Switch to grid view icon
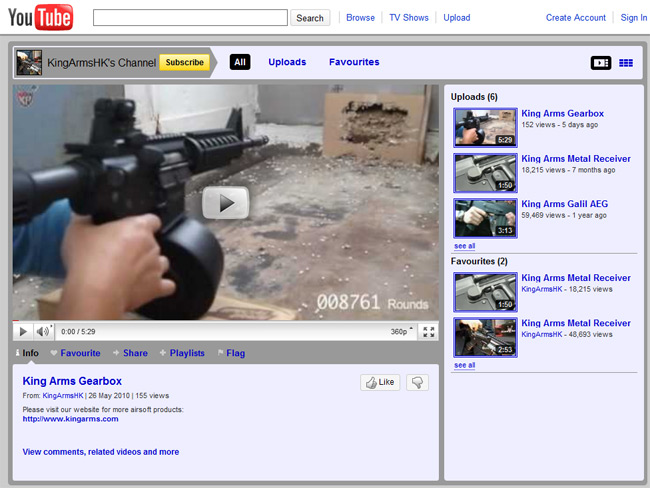The width and height of the screenshot is (650, 488). [626, 62]
